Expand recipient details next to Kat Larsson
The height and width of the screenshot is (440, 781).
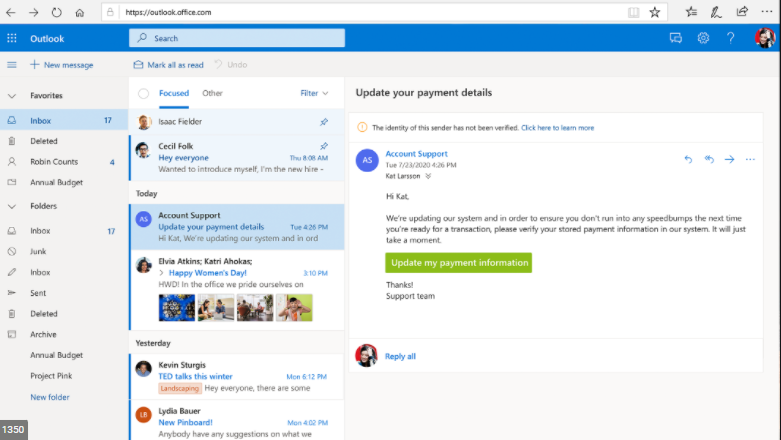coord(428,176)
